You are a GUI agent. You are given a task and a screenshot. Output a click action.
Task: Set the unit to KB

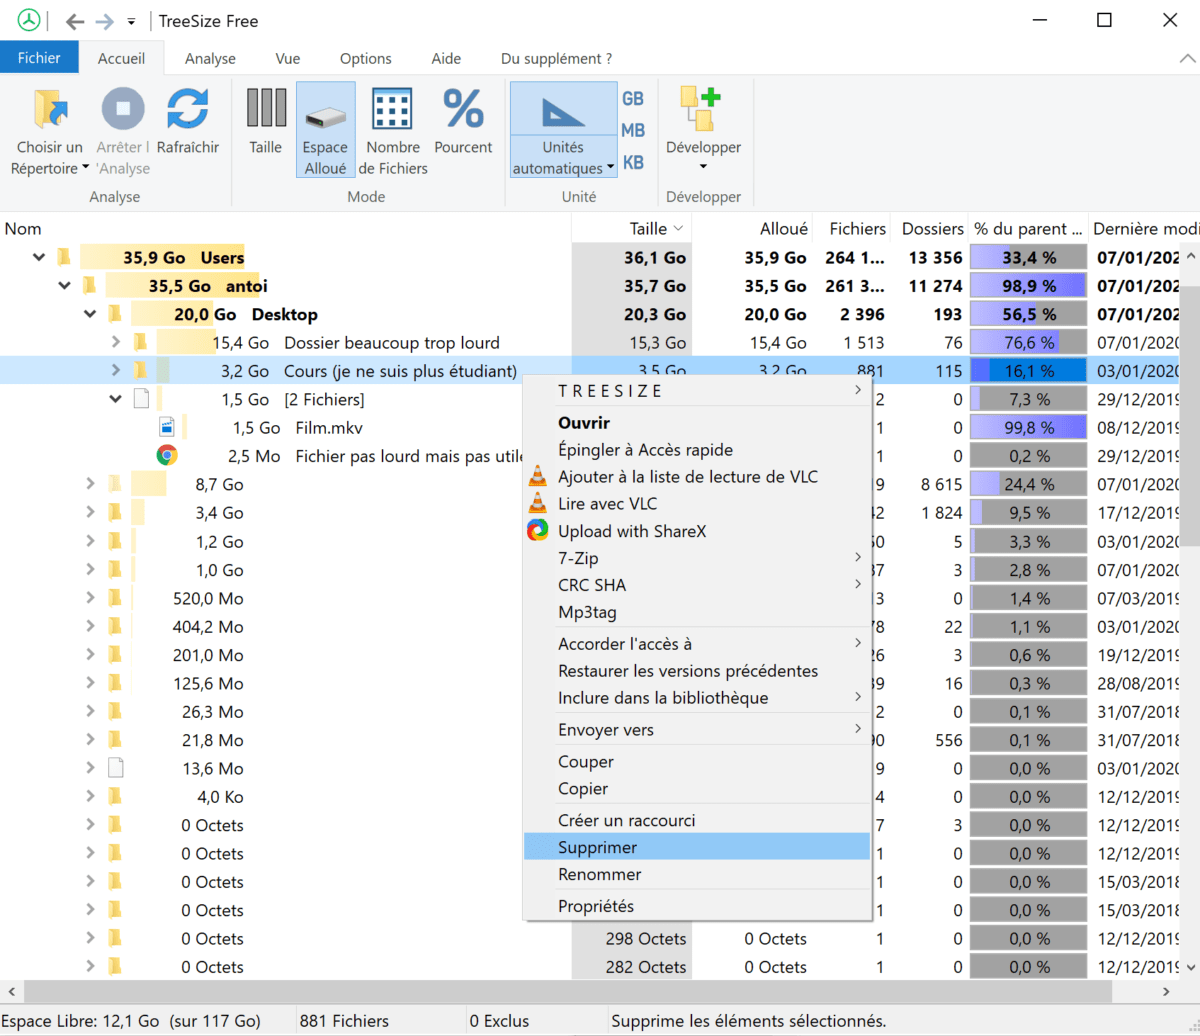pos(633,162)
